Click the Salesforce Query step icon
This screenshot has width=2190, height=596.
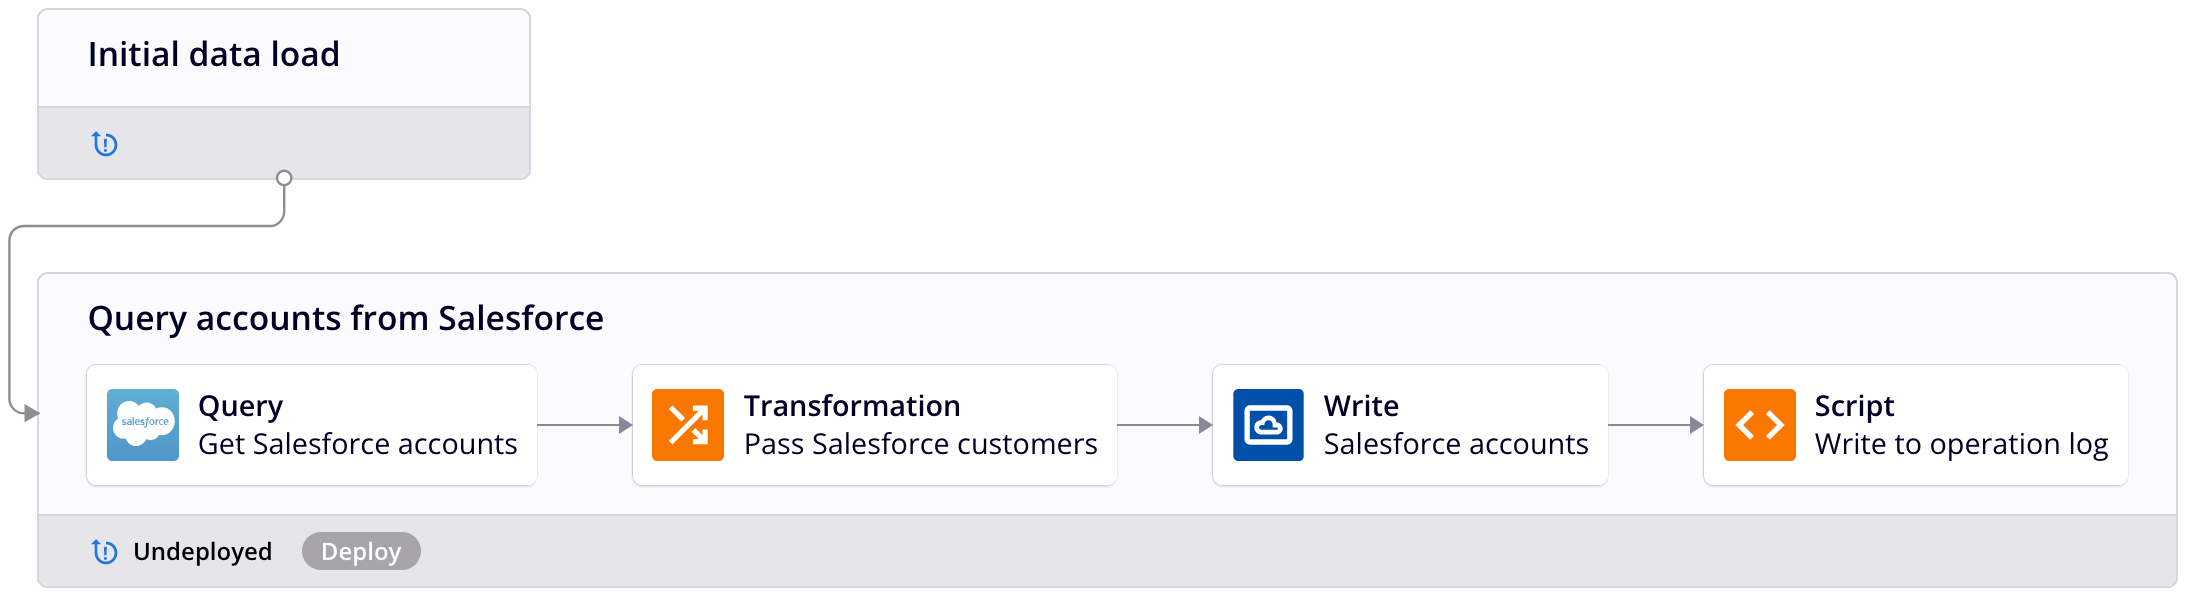(143, 425)
